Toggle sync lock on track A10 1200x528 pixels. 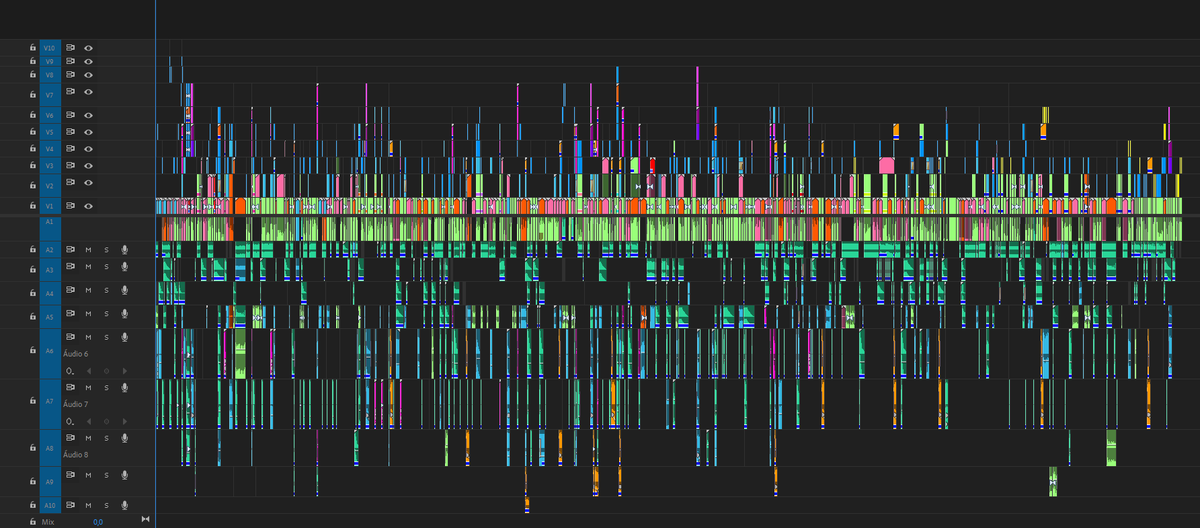tap(71, 505)
